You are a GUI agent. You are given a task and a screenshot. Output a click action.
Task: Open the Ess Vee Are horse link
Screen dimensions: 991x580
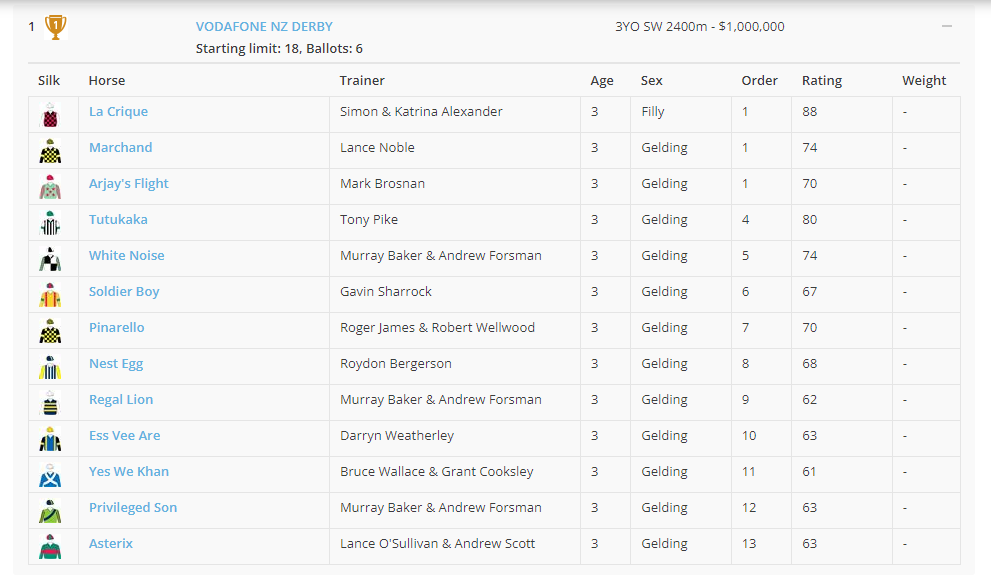point(125,435)
